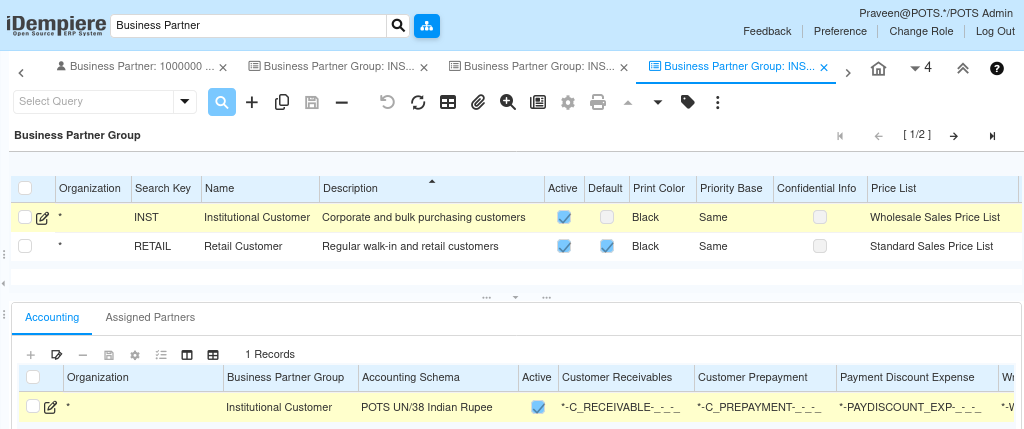Click the New Record plus icon in main toolbar
The height and width of the screenshot is (429, 1024).
click(252, 102)
